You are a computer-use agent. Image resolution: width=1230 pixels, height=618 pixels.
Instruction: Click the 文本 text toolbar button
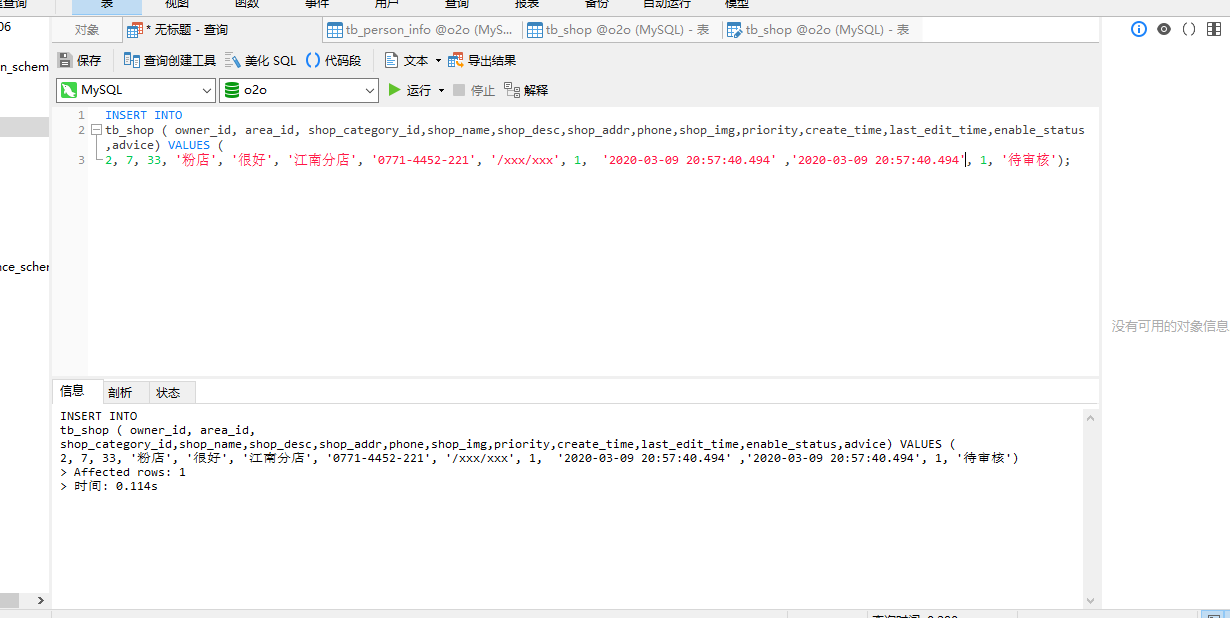(x=406, y=60)
